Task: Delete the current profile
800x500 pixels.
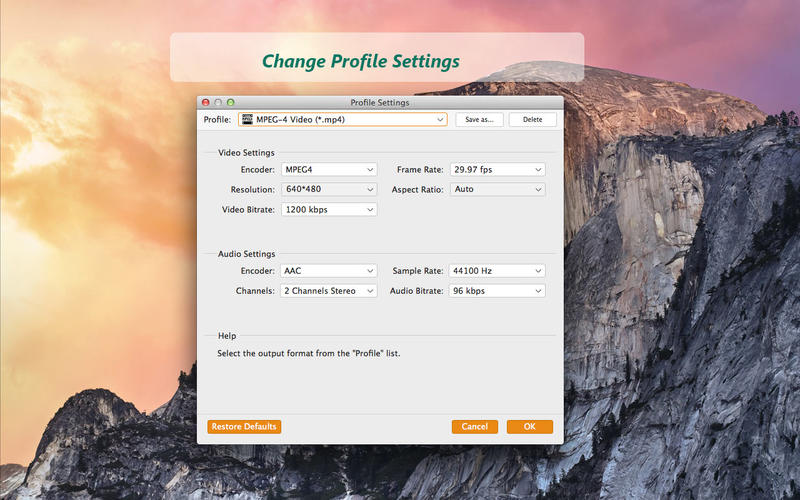Action: tap(532, 119)
